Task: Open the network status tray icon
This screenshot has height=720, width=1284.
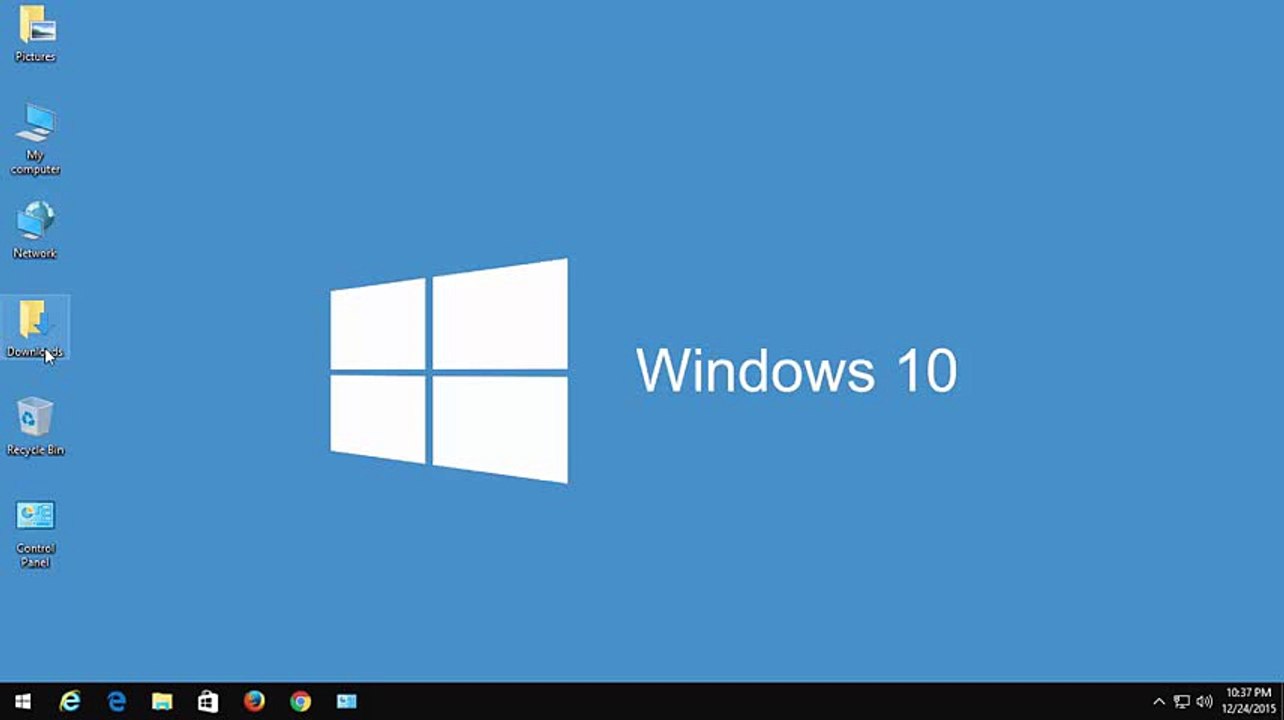Action: click(1182, 702)
